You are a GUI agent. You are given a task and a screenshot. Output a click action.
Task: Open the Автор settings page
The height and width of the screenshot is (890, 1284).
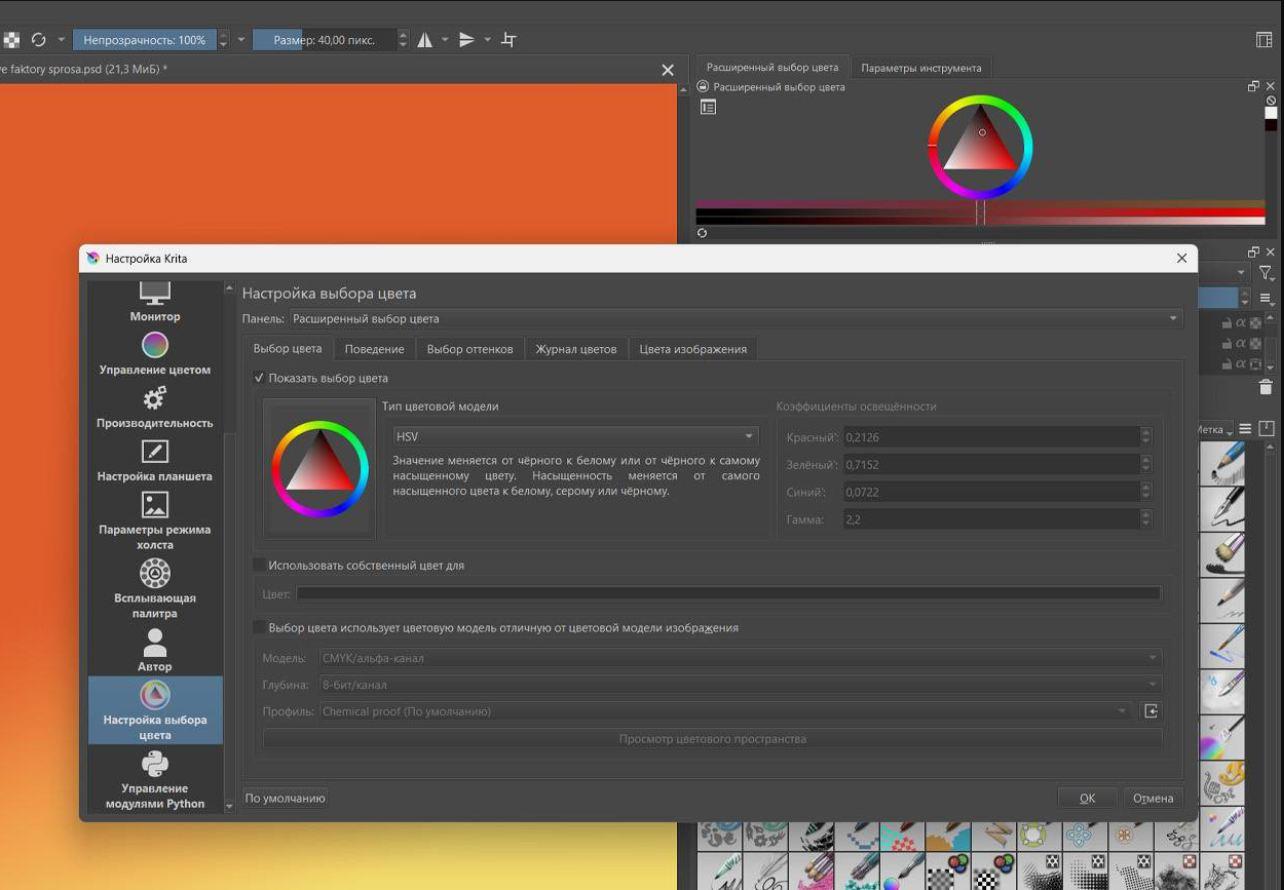(x=154, y=649)
